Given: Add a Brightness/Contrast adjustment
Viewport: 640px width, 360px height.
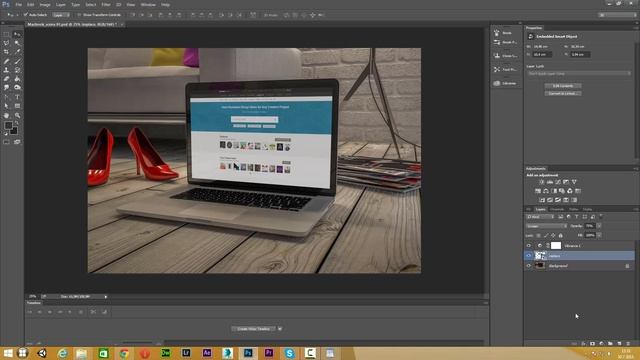Looking at the screenshot, I should pyautogui.click(x=542, y=182).
